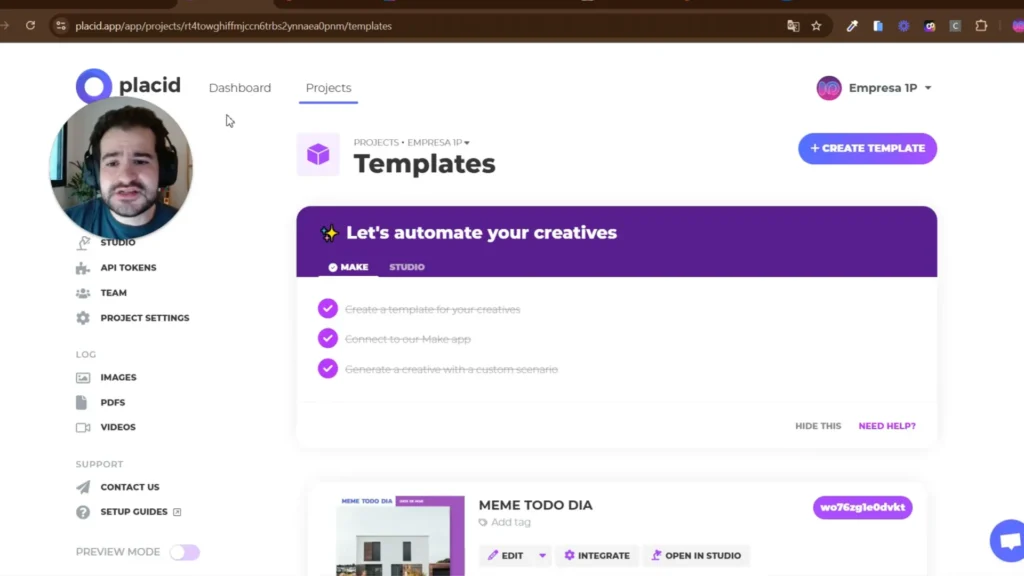Image resolution: width=1024 pixels, height=576 pixels.
Task: Click Hide This link
Action: point(818,426)
